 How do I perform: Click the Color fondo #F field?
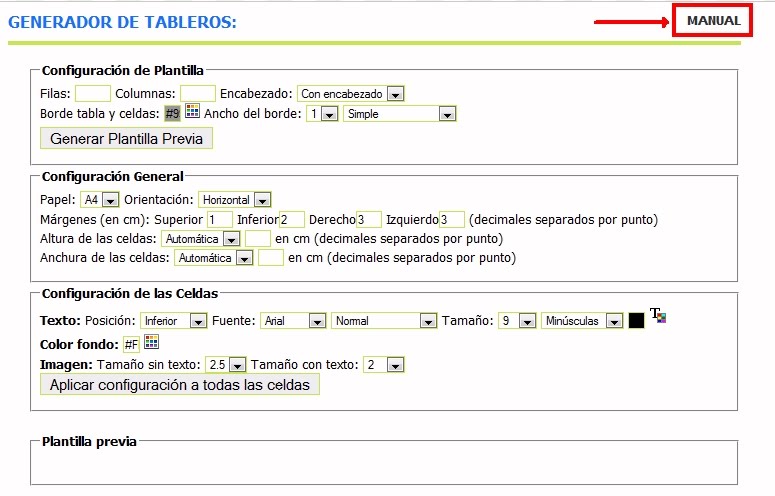pos(131,344)
